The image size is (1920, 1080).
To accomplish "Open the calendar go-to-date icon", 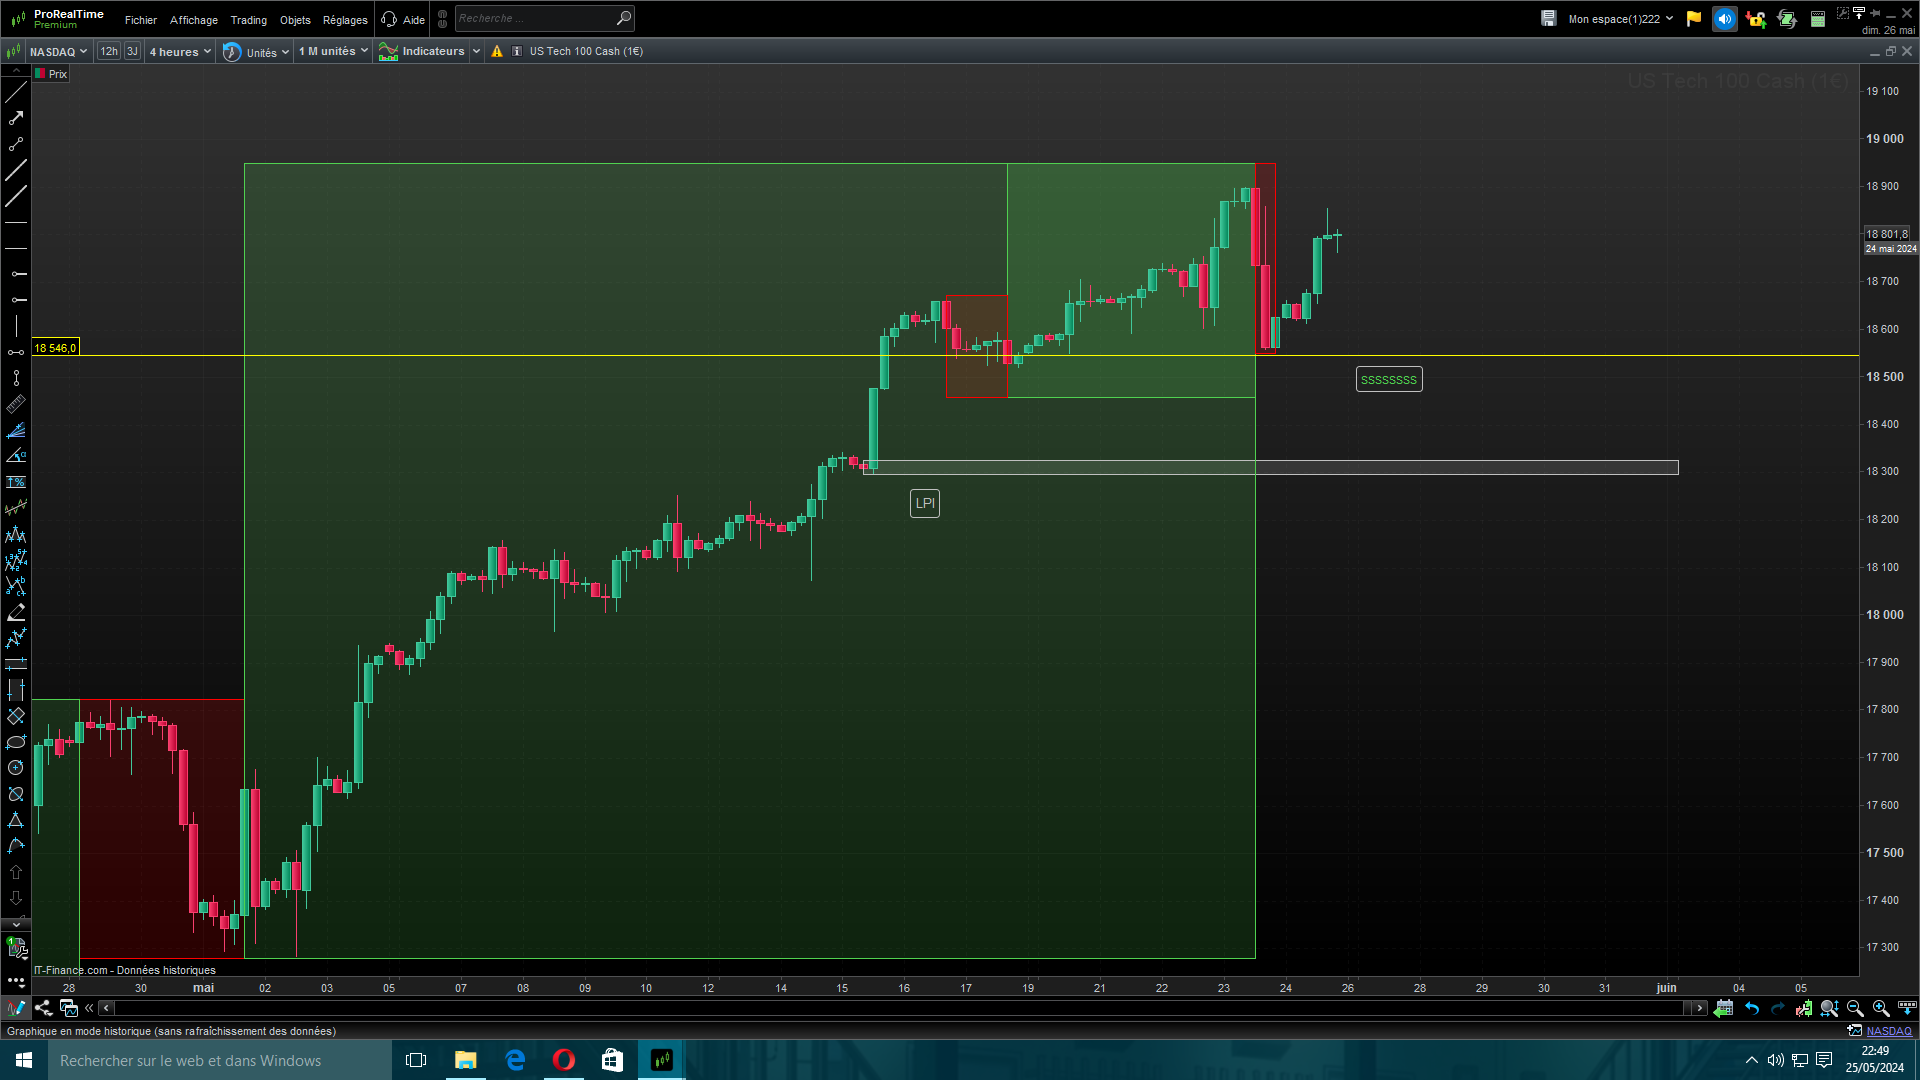I will point(1724,1008).
